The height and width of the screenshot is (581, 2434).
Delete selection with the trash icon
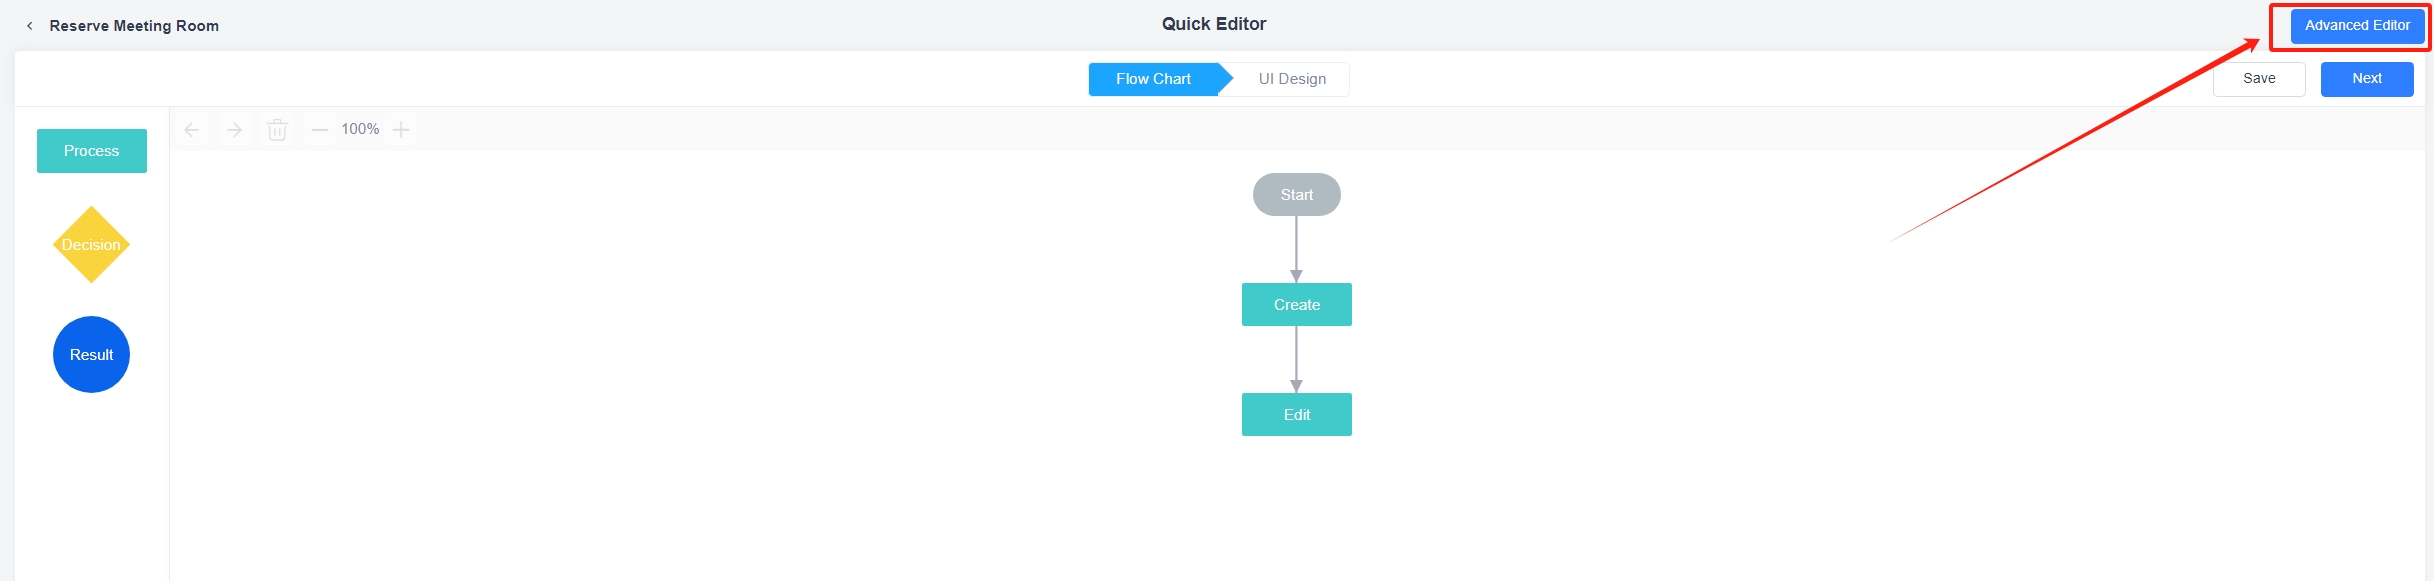click(277, 130)
